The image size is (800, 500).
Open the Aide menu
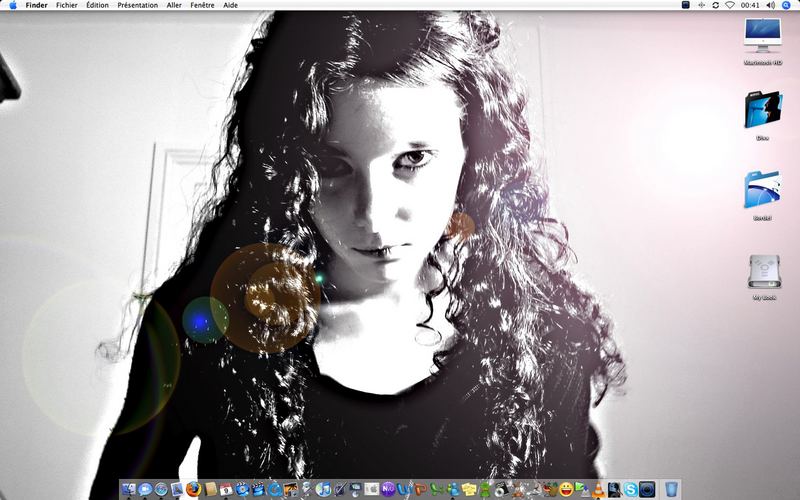(x=231, y=5)
